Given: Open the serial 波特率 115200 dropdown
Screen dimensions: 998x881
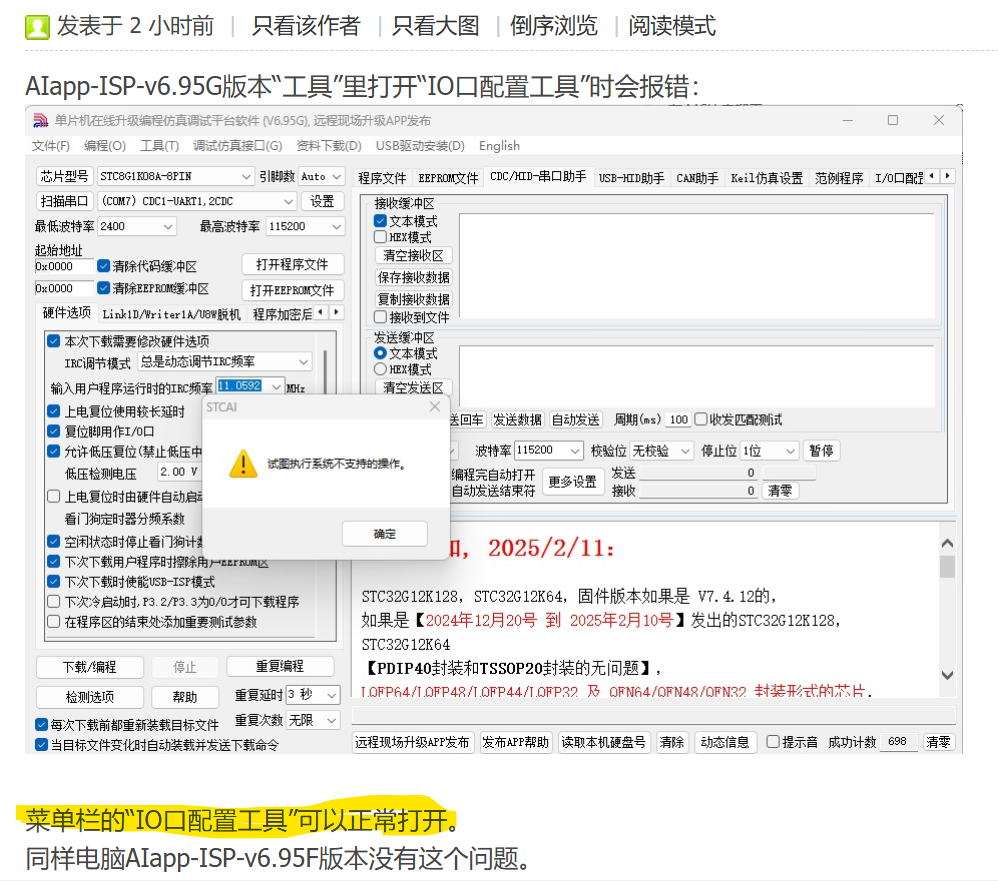Looking at the screenshot, I should (x=575, y=451).
